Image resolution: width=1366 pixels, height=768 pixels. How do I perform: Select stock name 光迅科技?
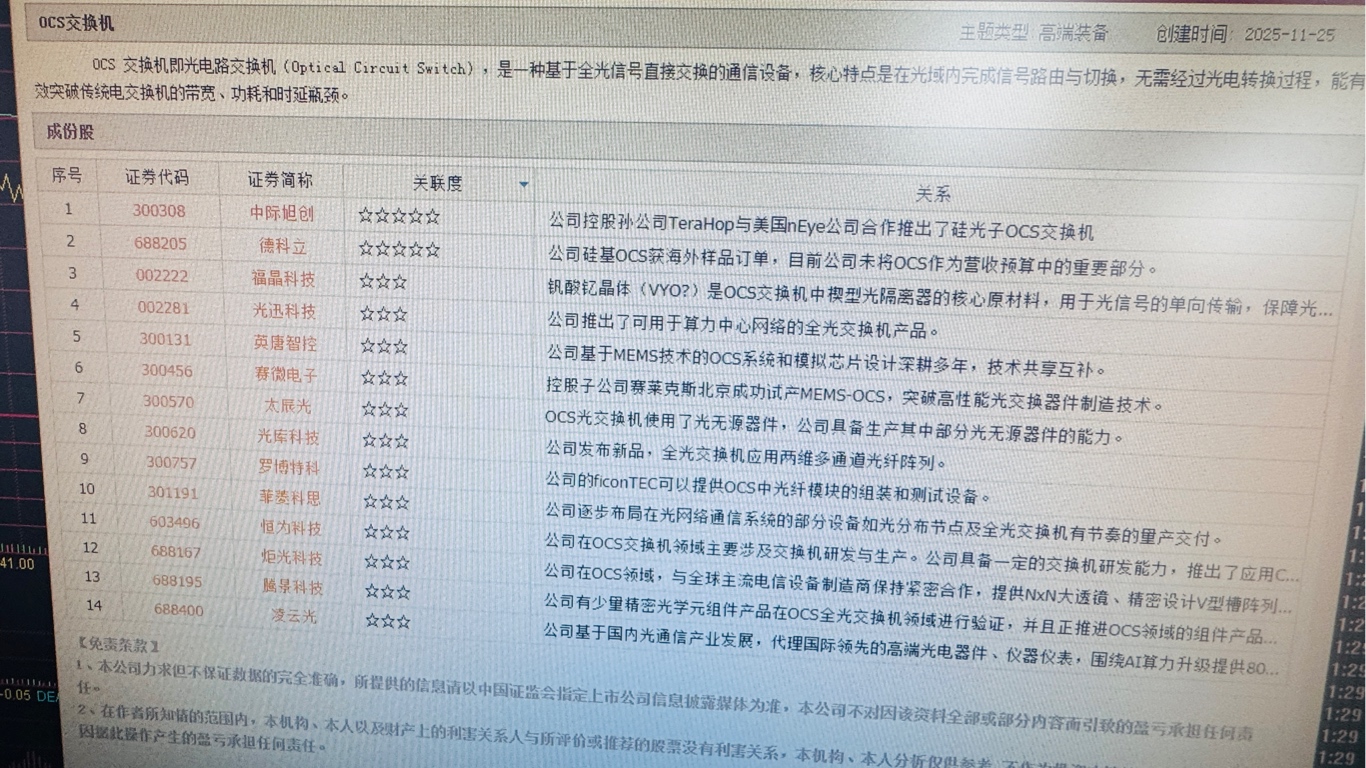(x=284, y=311)
